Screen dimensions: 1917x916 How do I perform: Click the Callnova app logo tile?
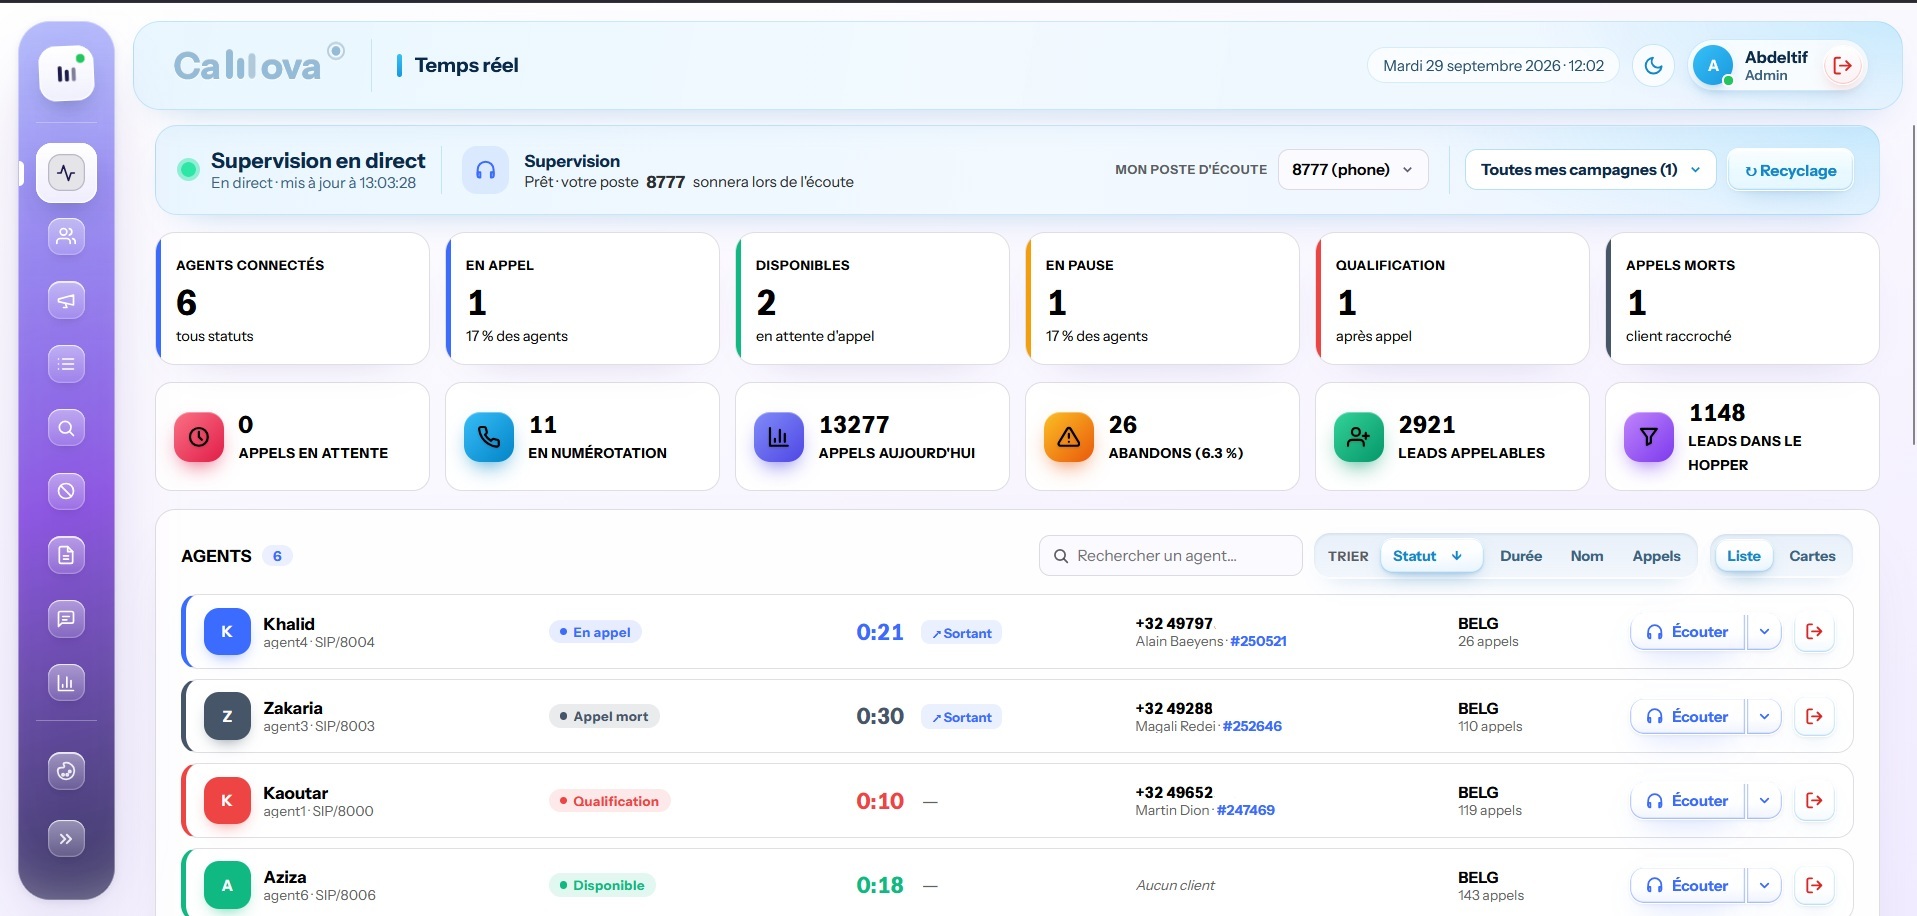[x=66, y=73]
